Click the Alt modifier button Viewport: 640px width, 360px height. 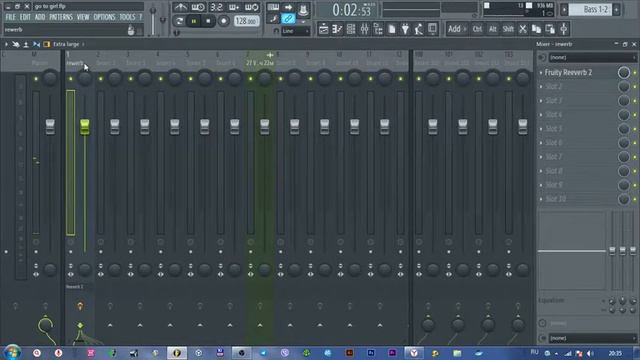[493, 29]
